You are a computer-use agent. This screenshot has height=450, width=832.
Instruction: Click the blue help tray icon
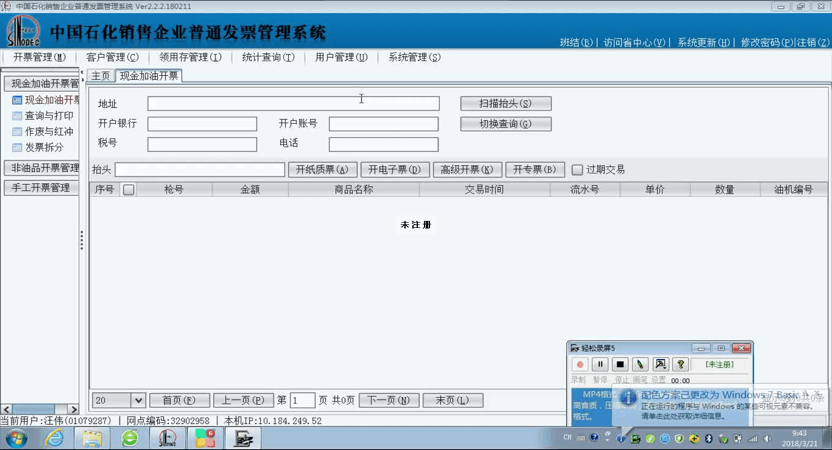point(594,437)
